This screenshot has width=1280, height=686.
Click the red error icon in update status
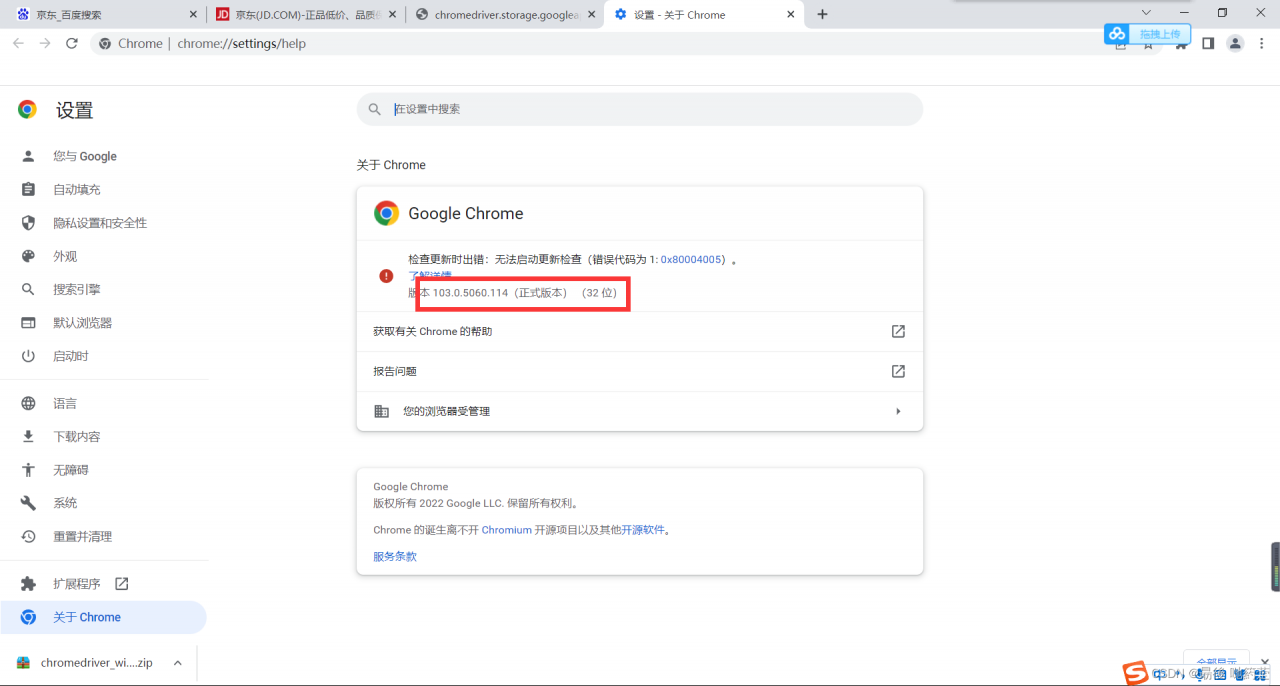point(386,276)
